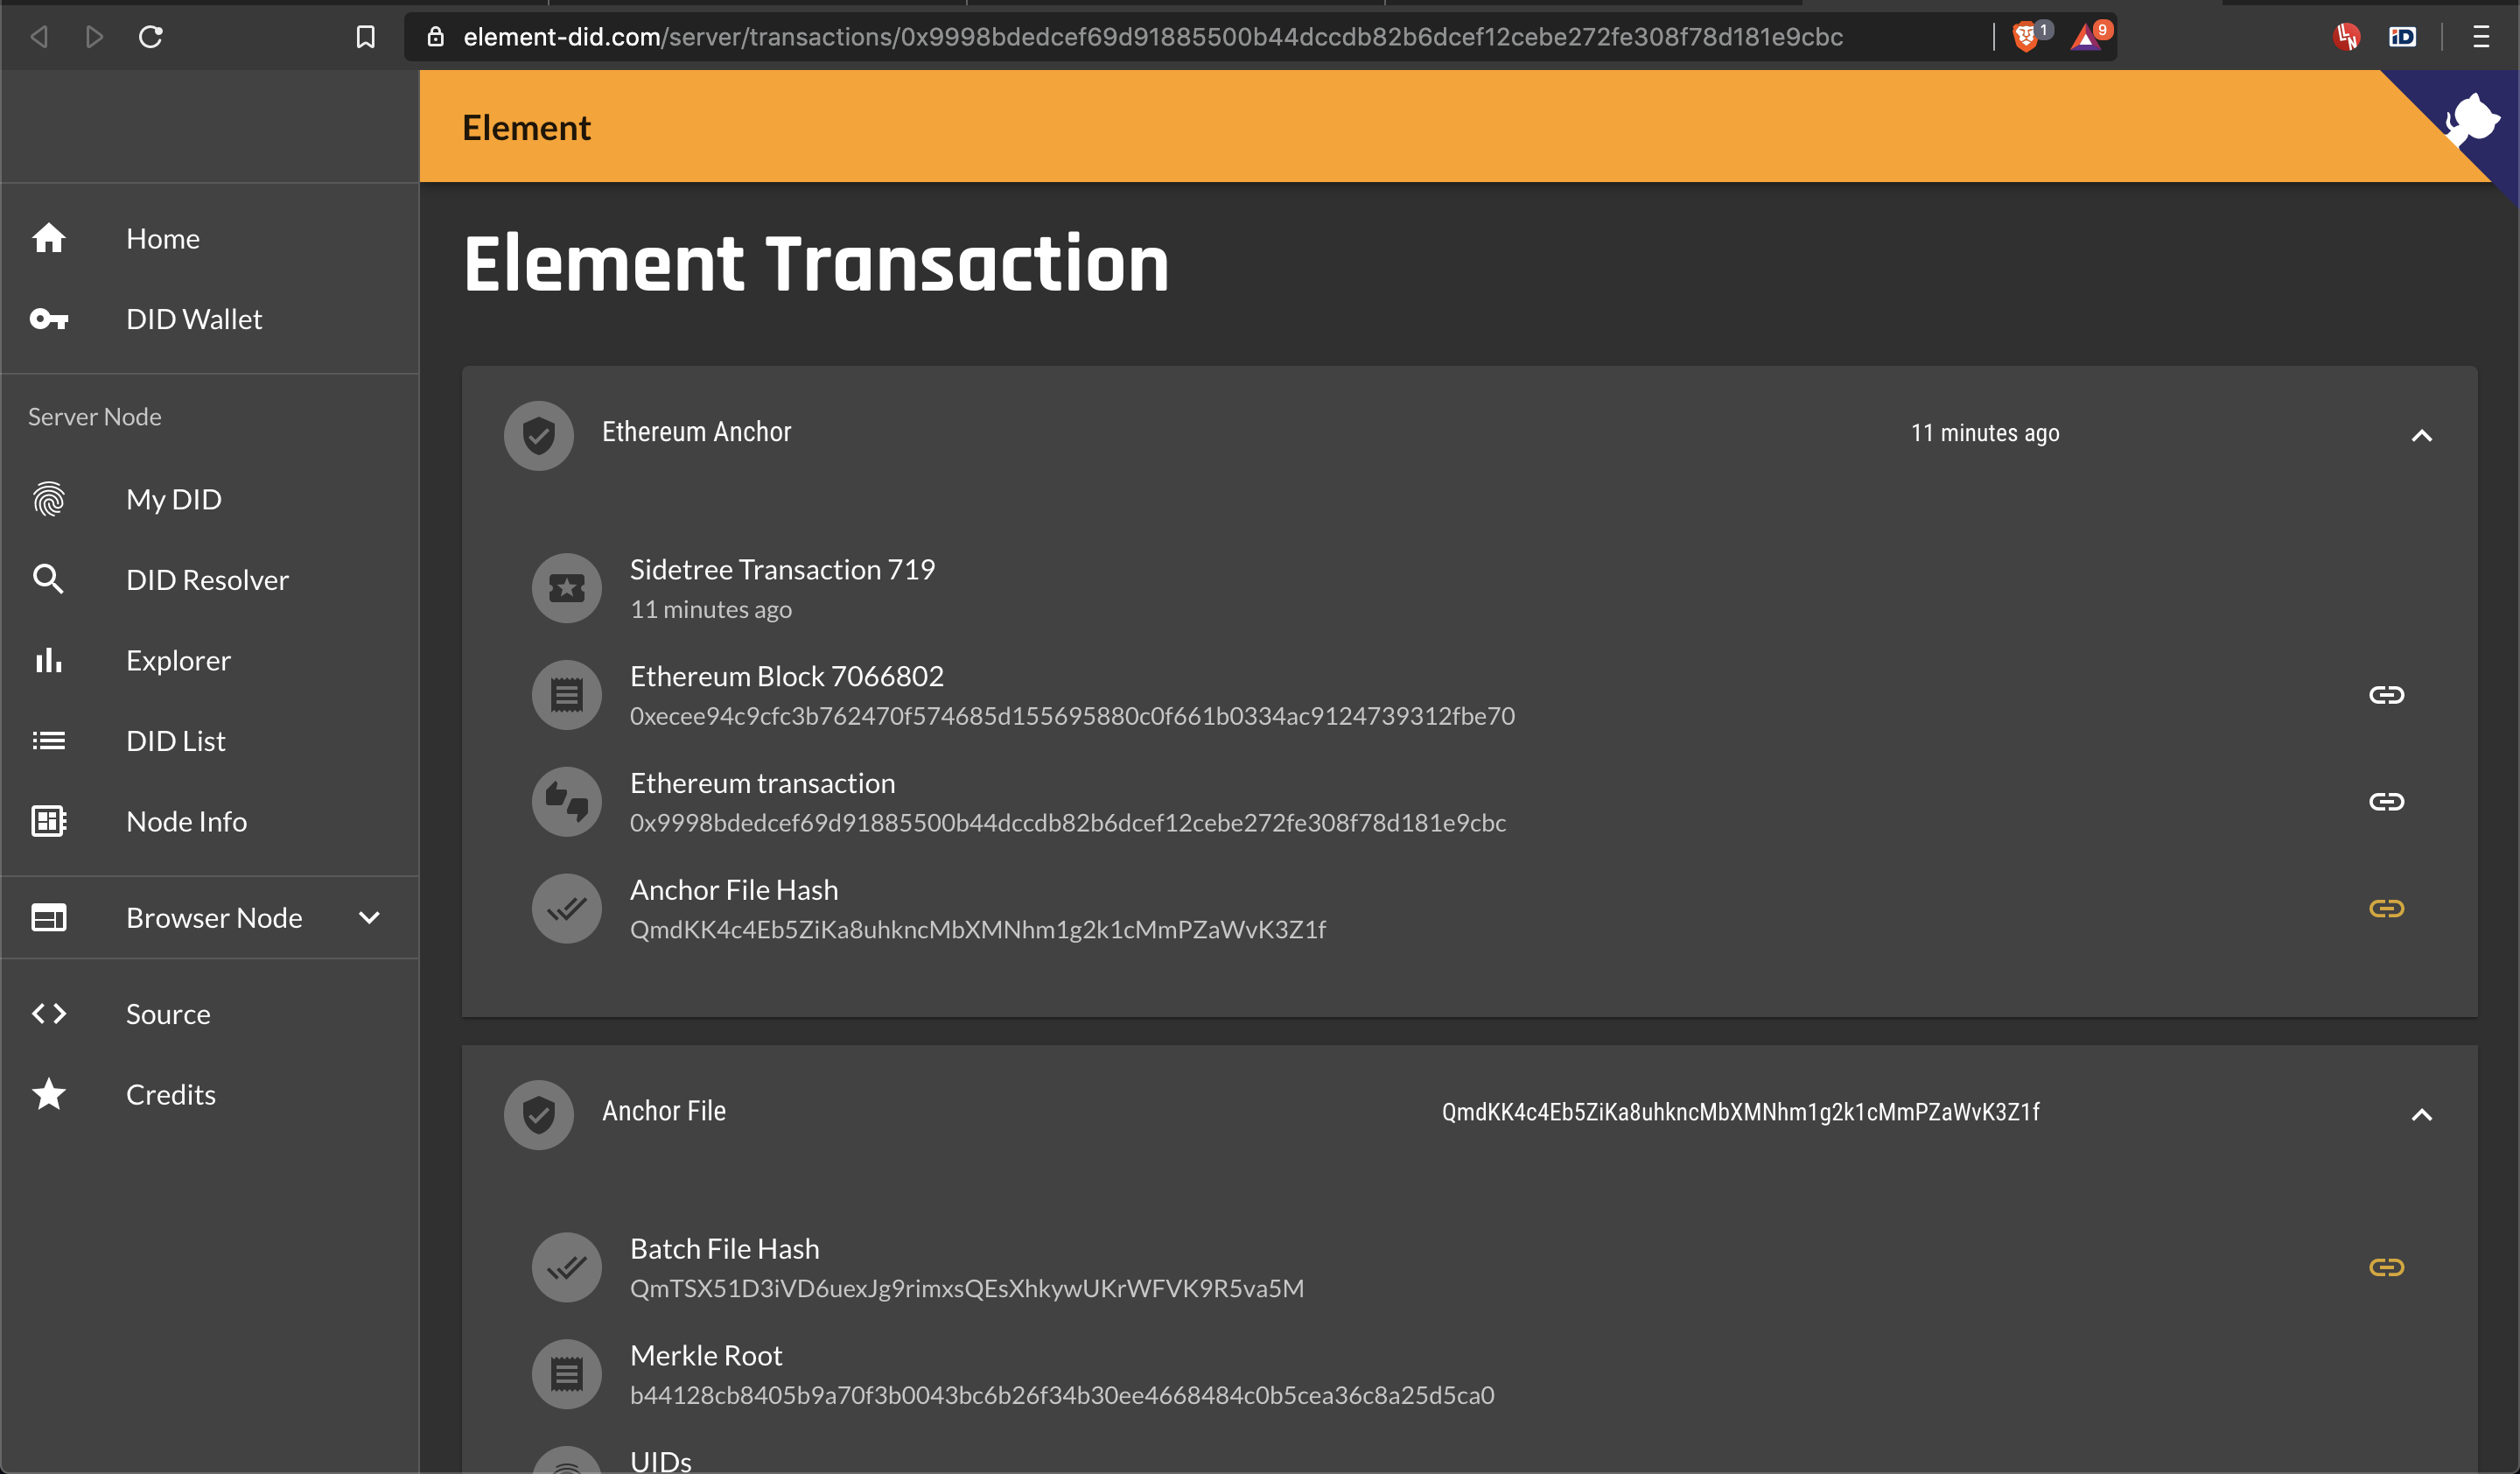The width and height of the screenshot is (2520, 1474).
Task: Reload the page
Action: [151, 37]
